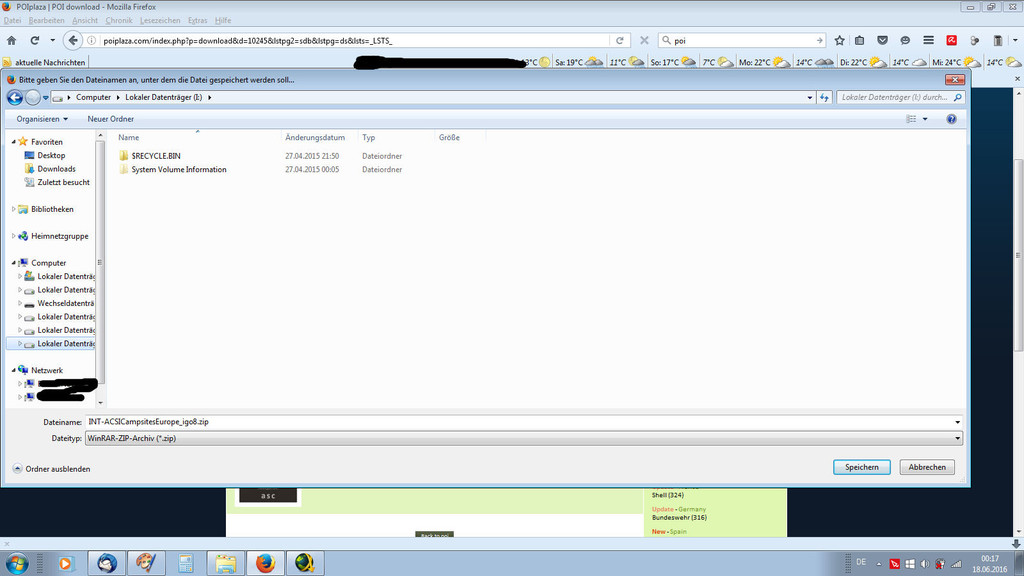
Task: Click the Dateiname text field
Action: pyautogui.click(x=519, y=423)
